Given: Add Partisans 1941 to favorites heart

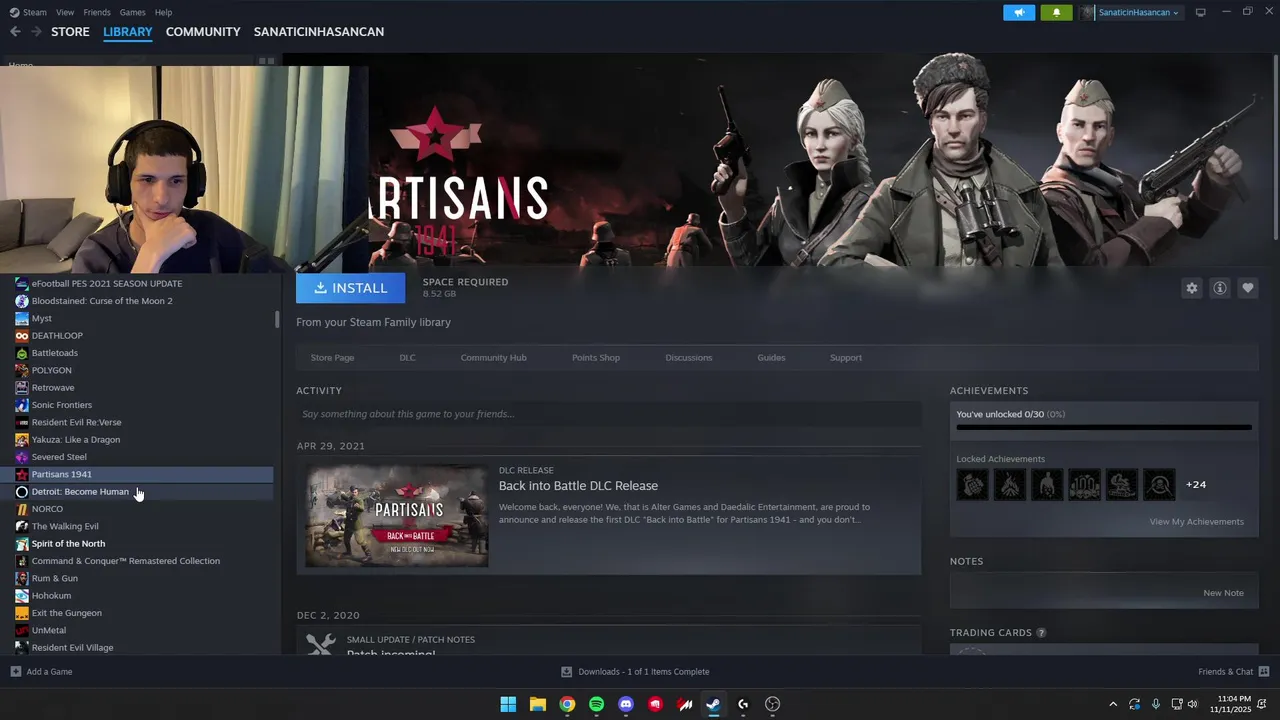Looking at the screenshot, I should pyautogui.click(x=1248, y=288).
